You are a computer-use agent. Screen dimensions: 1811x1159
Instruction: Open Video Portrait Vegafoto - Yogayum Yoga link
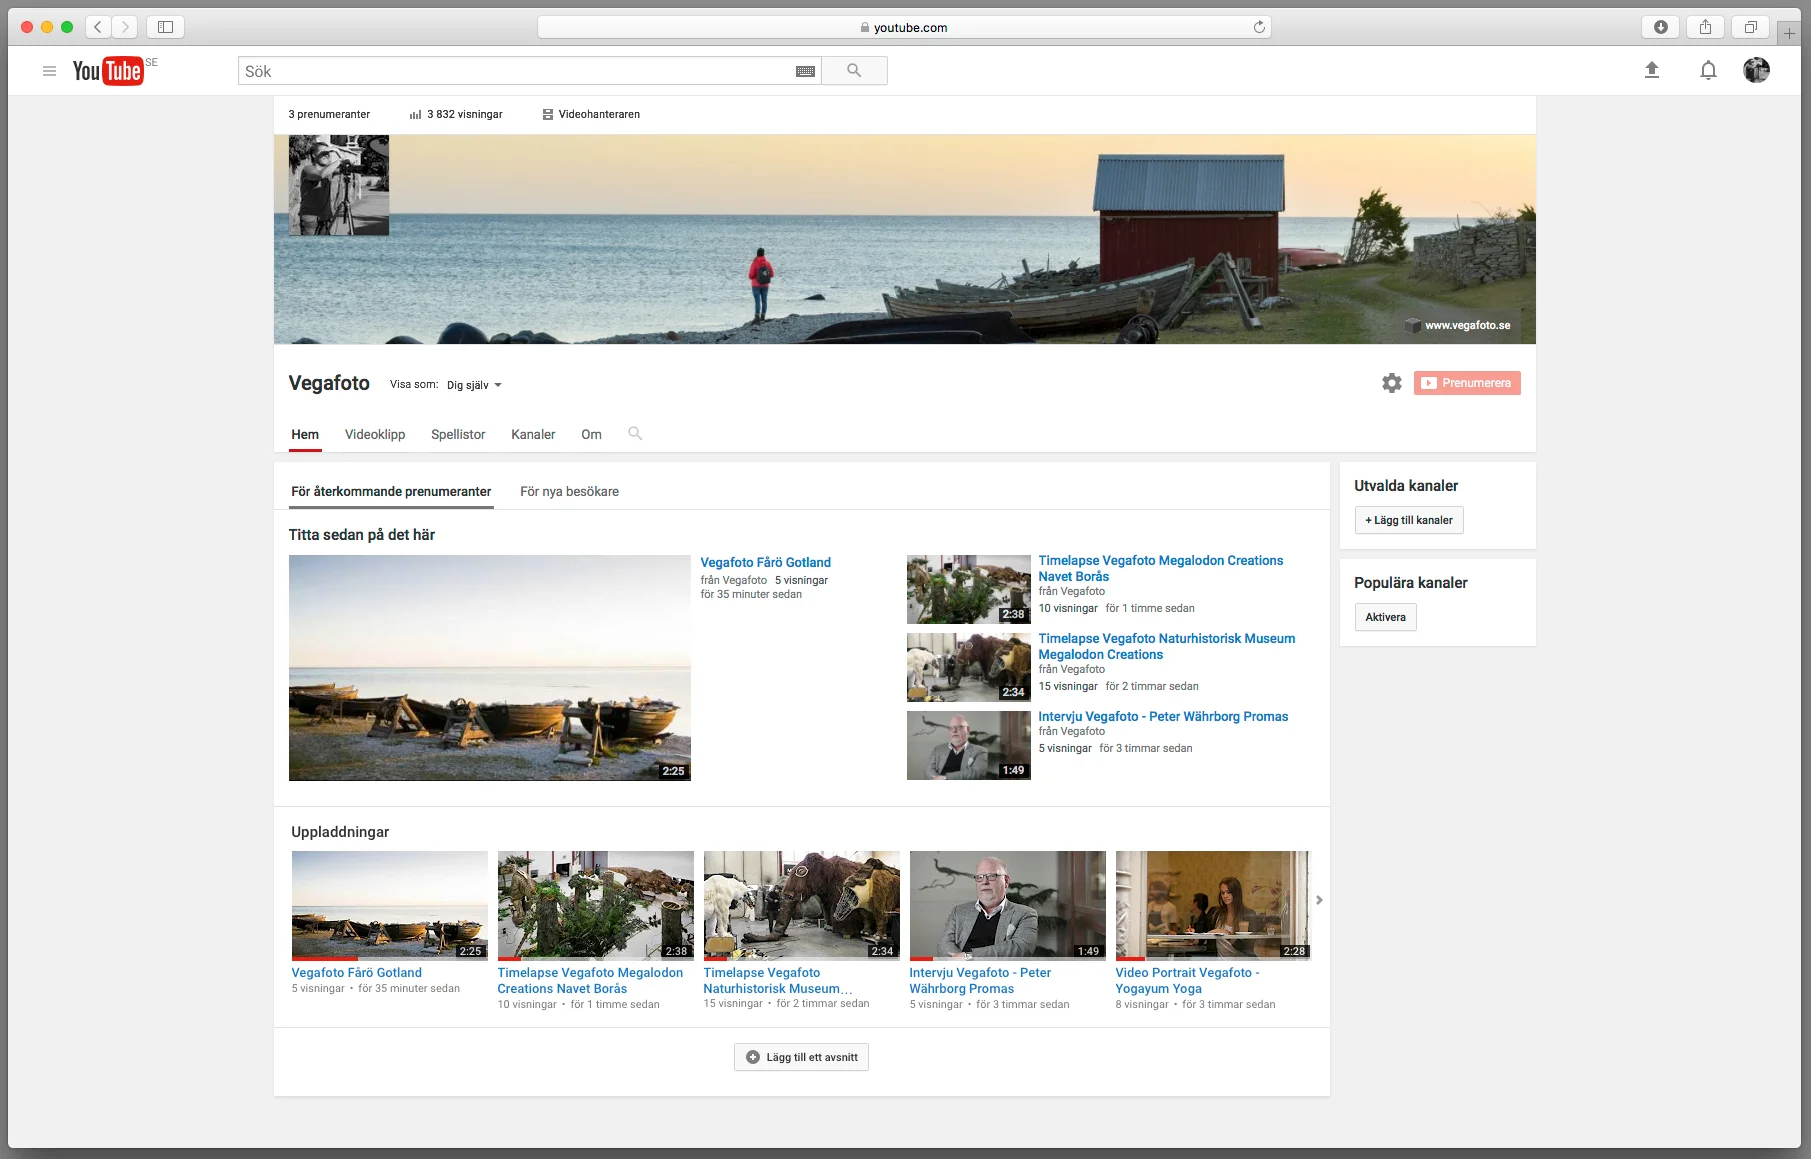pyautogui.click(x=1187, y=980)
